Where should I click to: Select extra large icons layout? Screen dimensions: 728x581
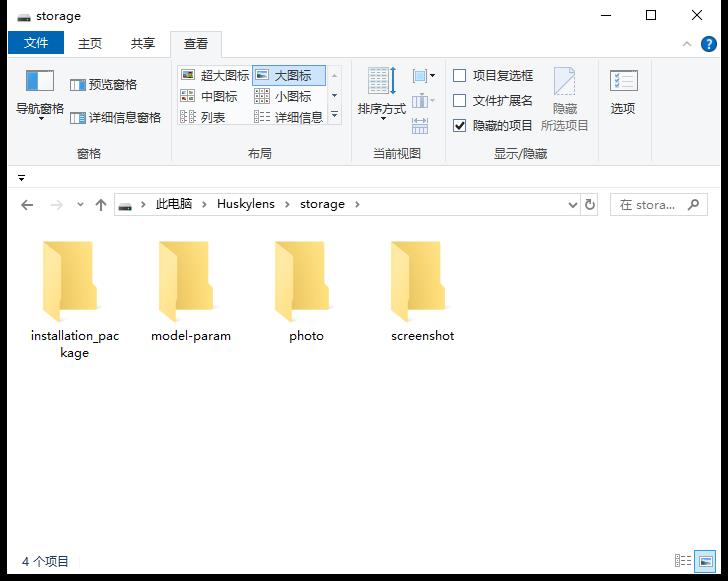(x=214, y=75)
